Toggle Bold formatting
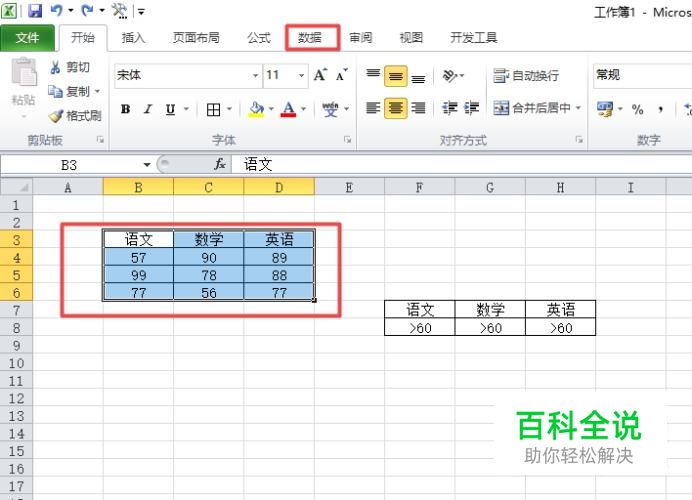Viewport: 692px width, 500px height. [125, 109]
